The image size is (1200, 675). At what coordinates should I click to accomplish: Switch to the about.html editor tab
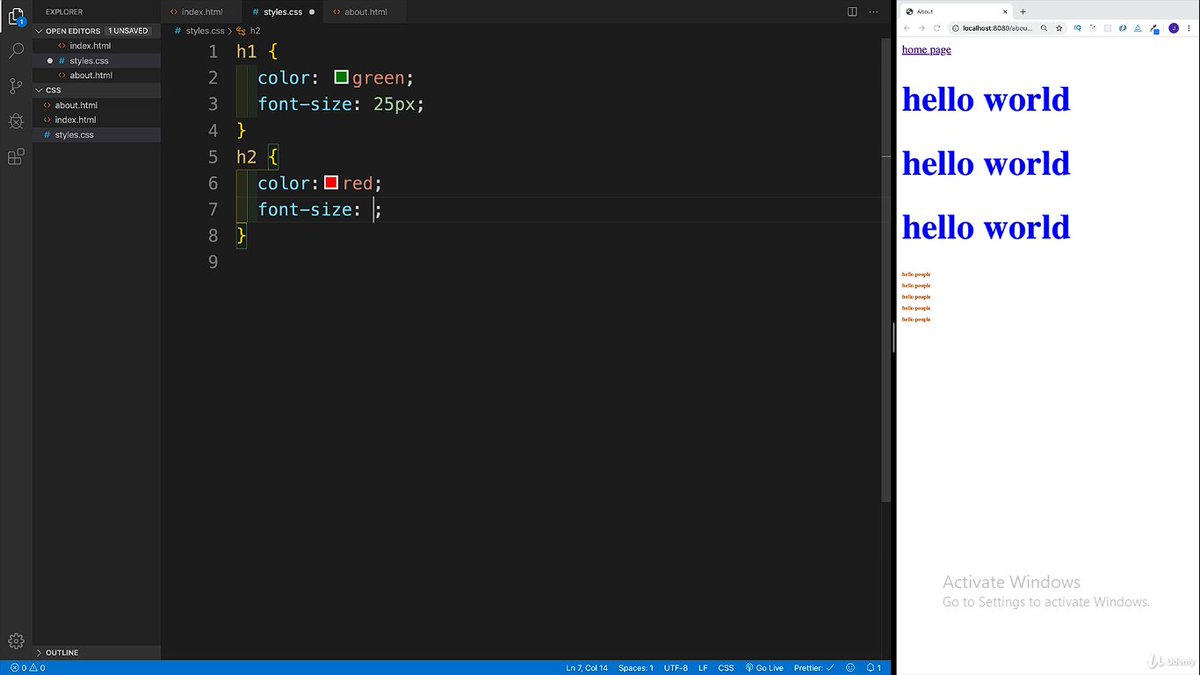(366, 12)
